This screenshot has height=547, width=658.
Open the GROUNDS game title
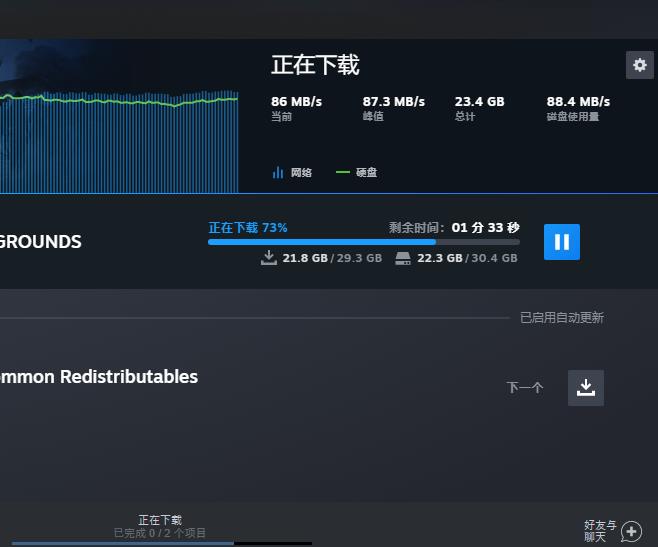(40, 242)
